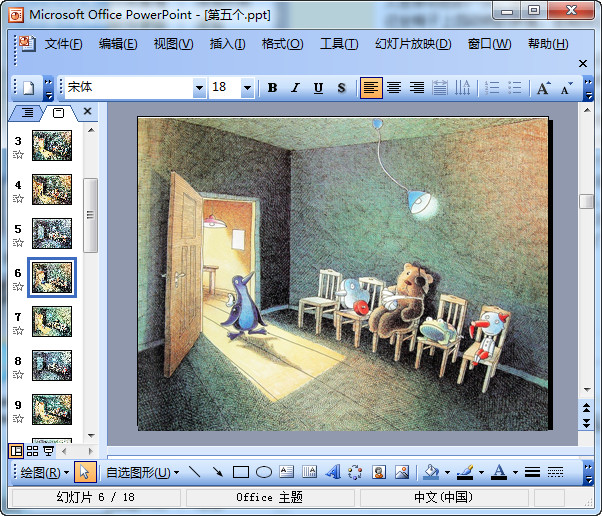Select the Line drawing tool
The width and height of the screenshot is (602, 516).
(195, 472)
